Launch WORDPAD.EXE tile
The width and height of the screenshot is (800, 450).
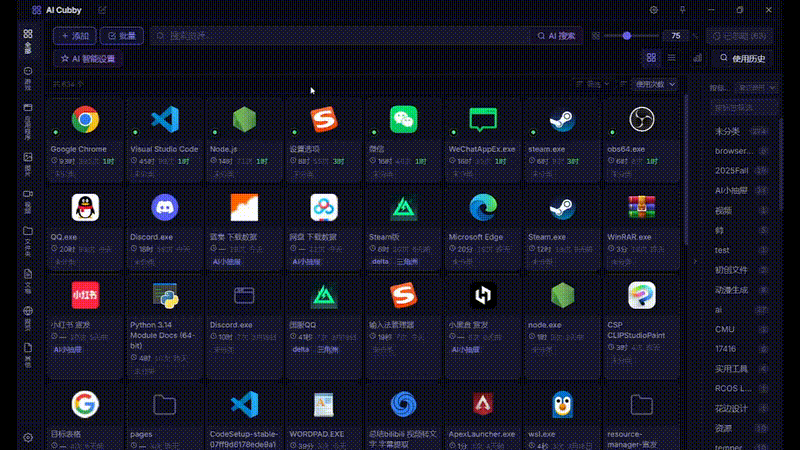coord(323,416)
